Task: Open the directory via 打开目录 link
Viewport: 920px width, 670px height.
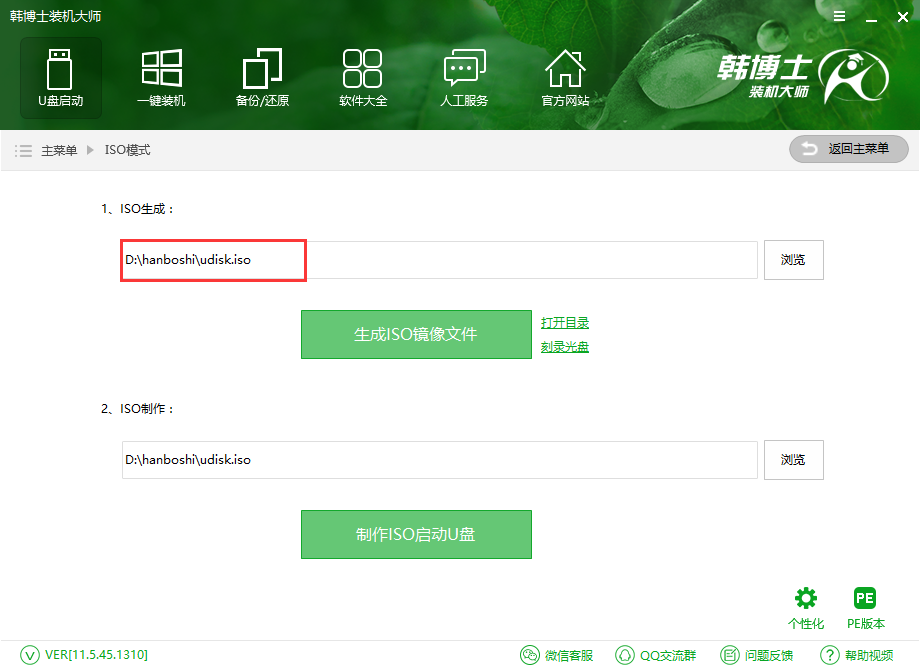Action: click(564, 322)
